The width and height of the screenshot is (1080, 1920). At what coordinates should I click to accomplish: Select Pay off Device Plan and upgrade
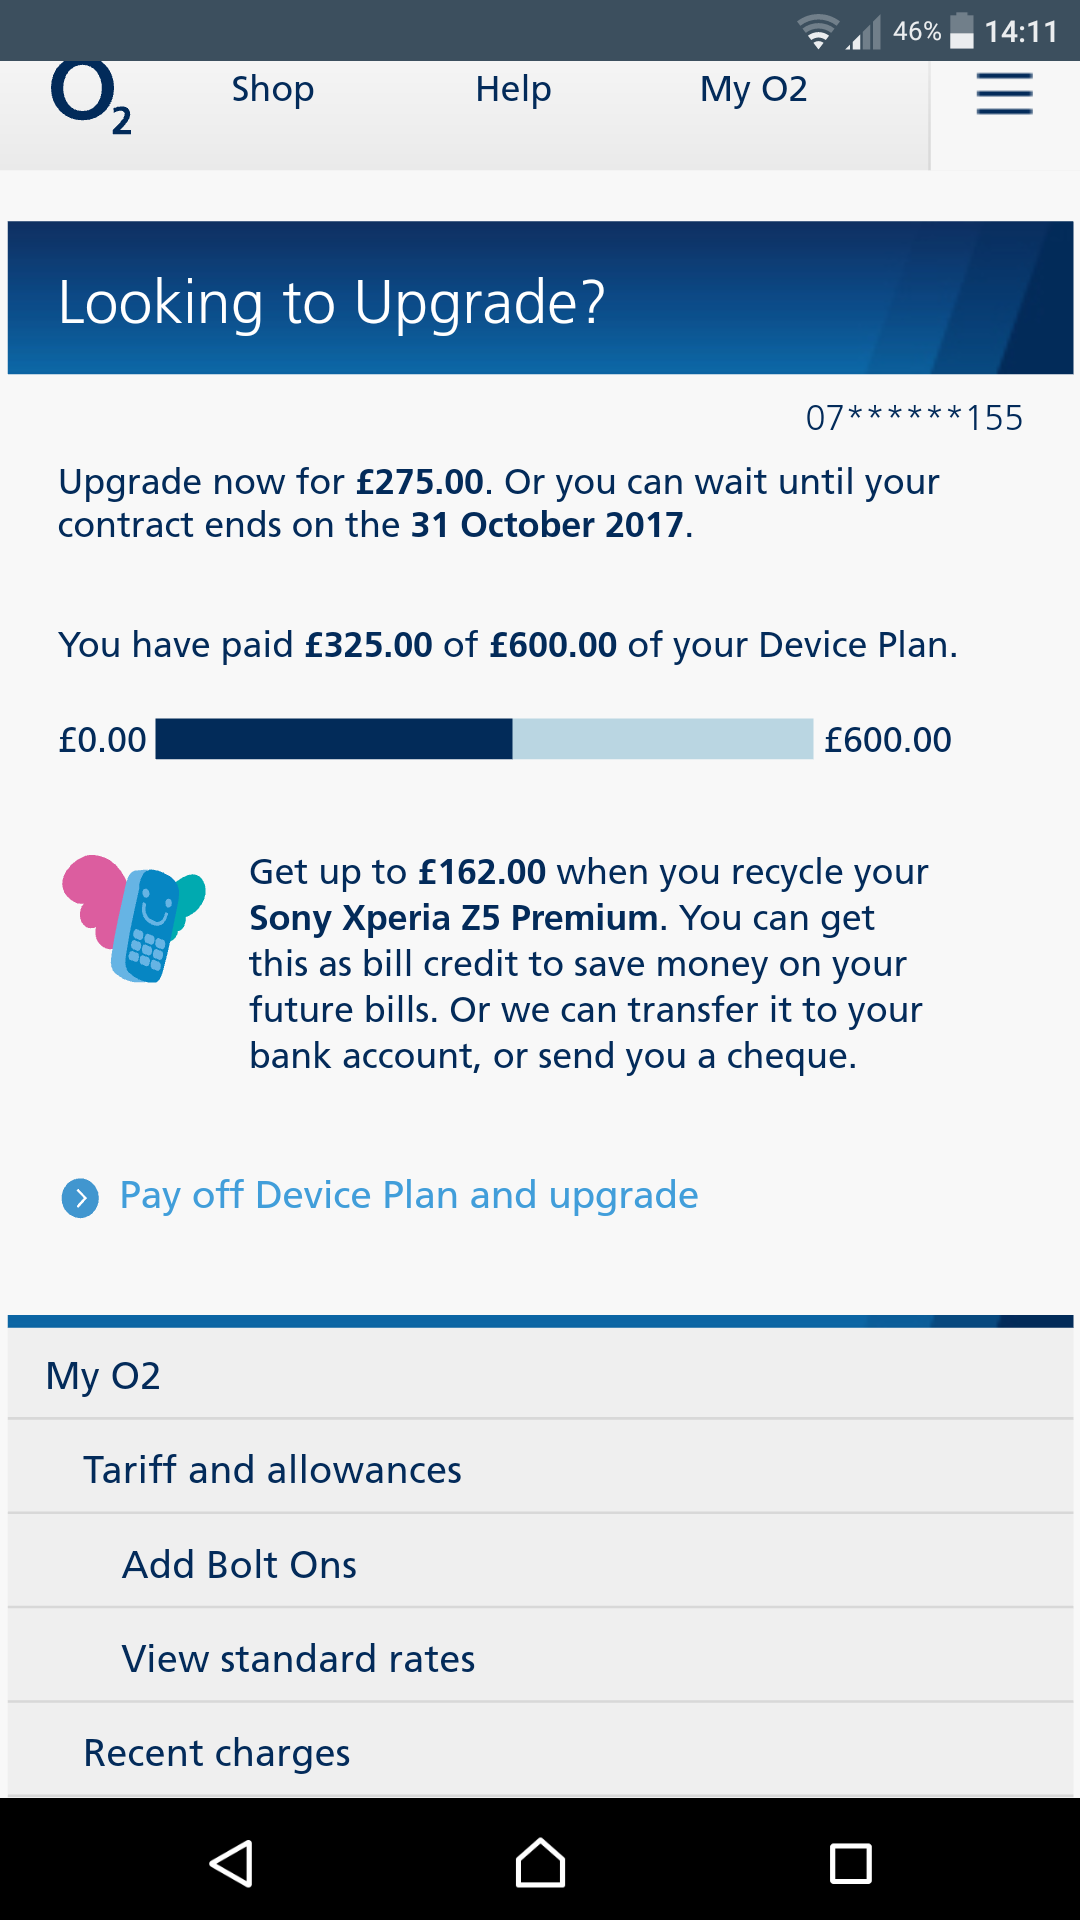point(408,1194)
